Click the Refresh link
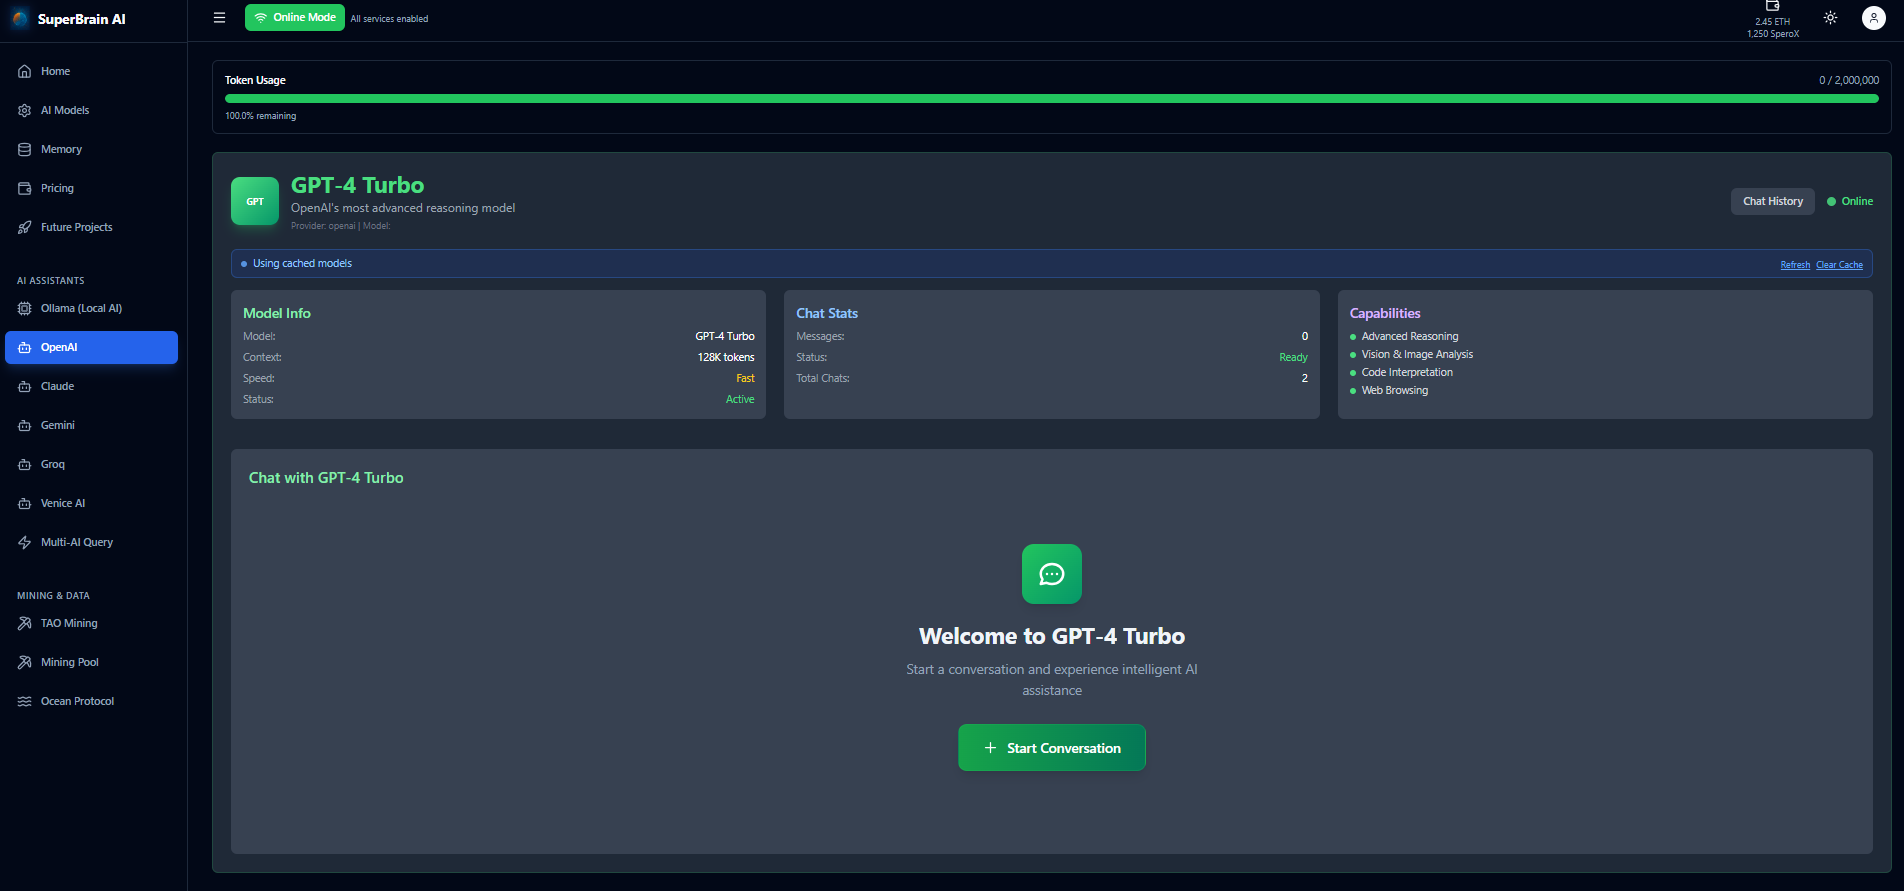Viewport: 1904px width, 891px height. [1795, 265]
